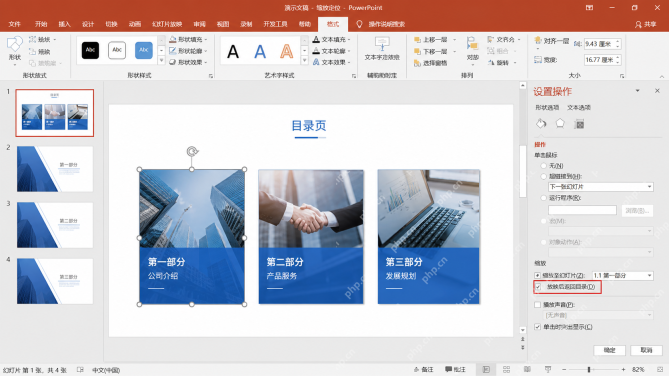The height and width of the screenshot is (376, 669).
Task: Open the 1.1 第一部分 slide dropdown
Action: 622,276
